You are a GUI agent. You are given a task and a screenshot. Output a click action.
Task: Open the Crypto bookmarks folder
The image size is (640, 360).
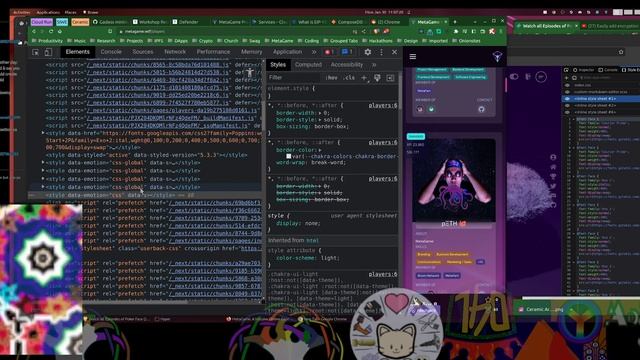tap(203, 41)
